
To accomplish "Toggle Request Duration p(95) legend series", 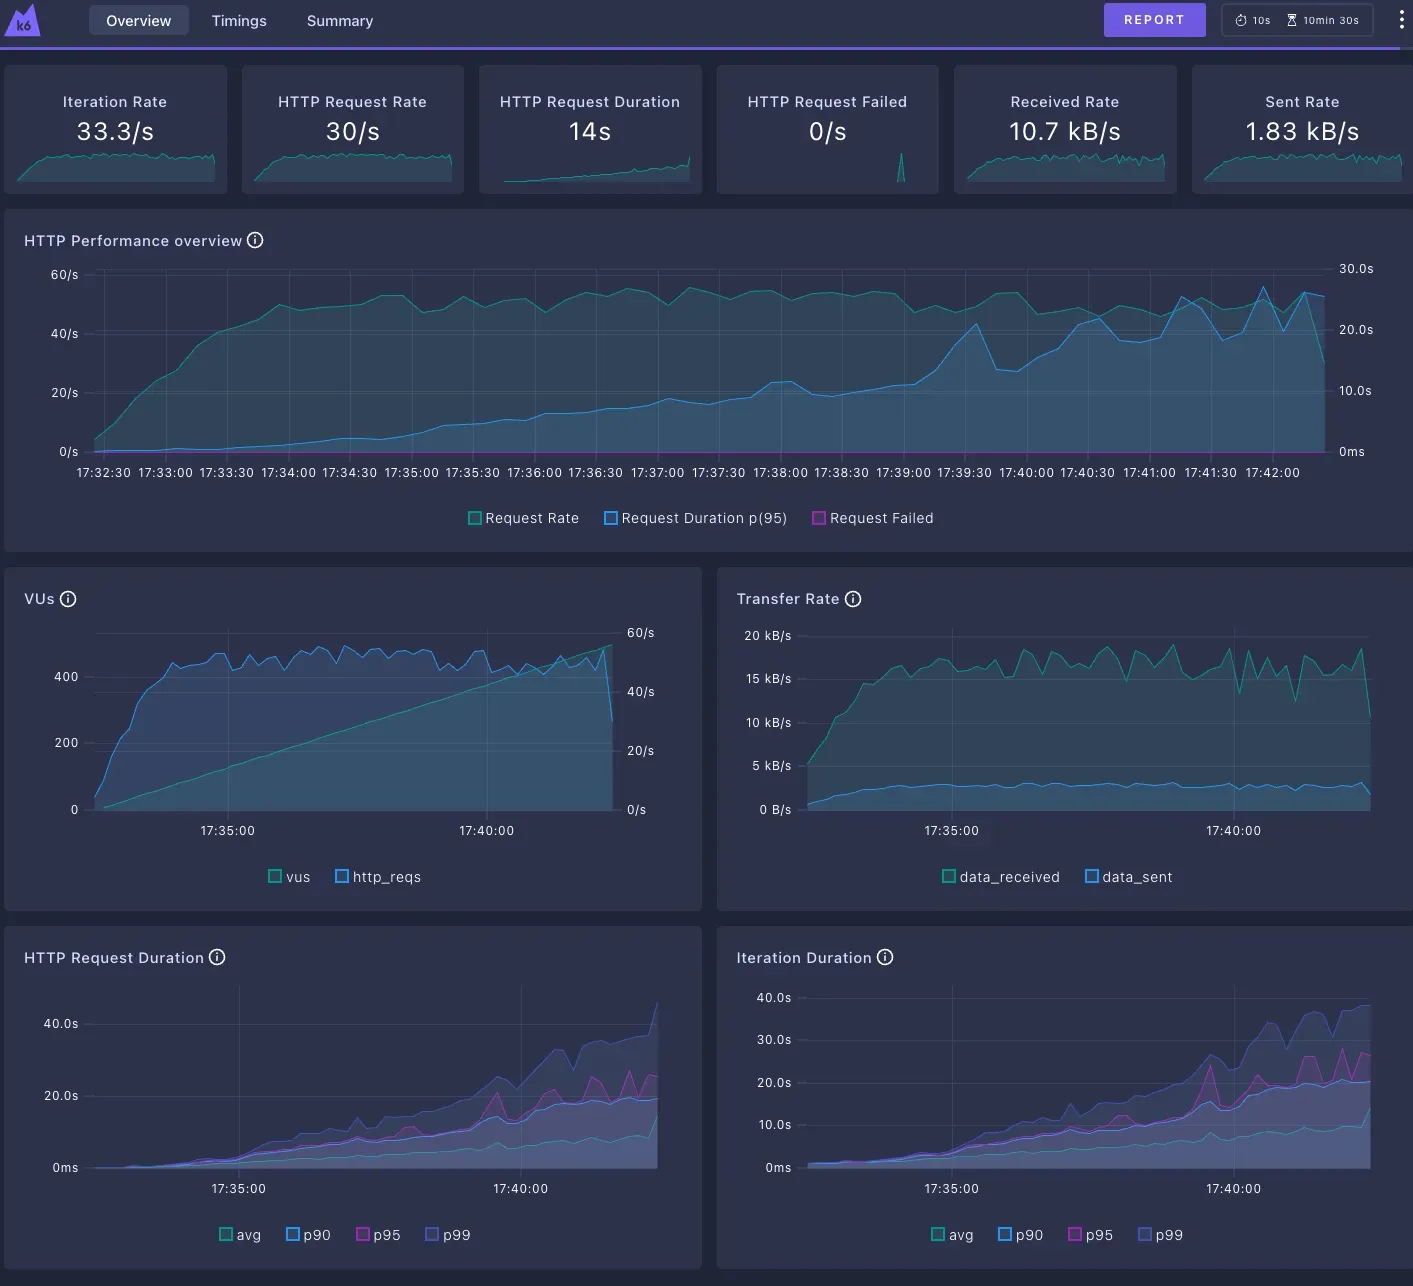I will coord(695,518).
